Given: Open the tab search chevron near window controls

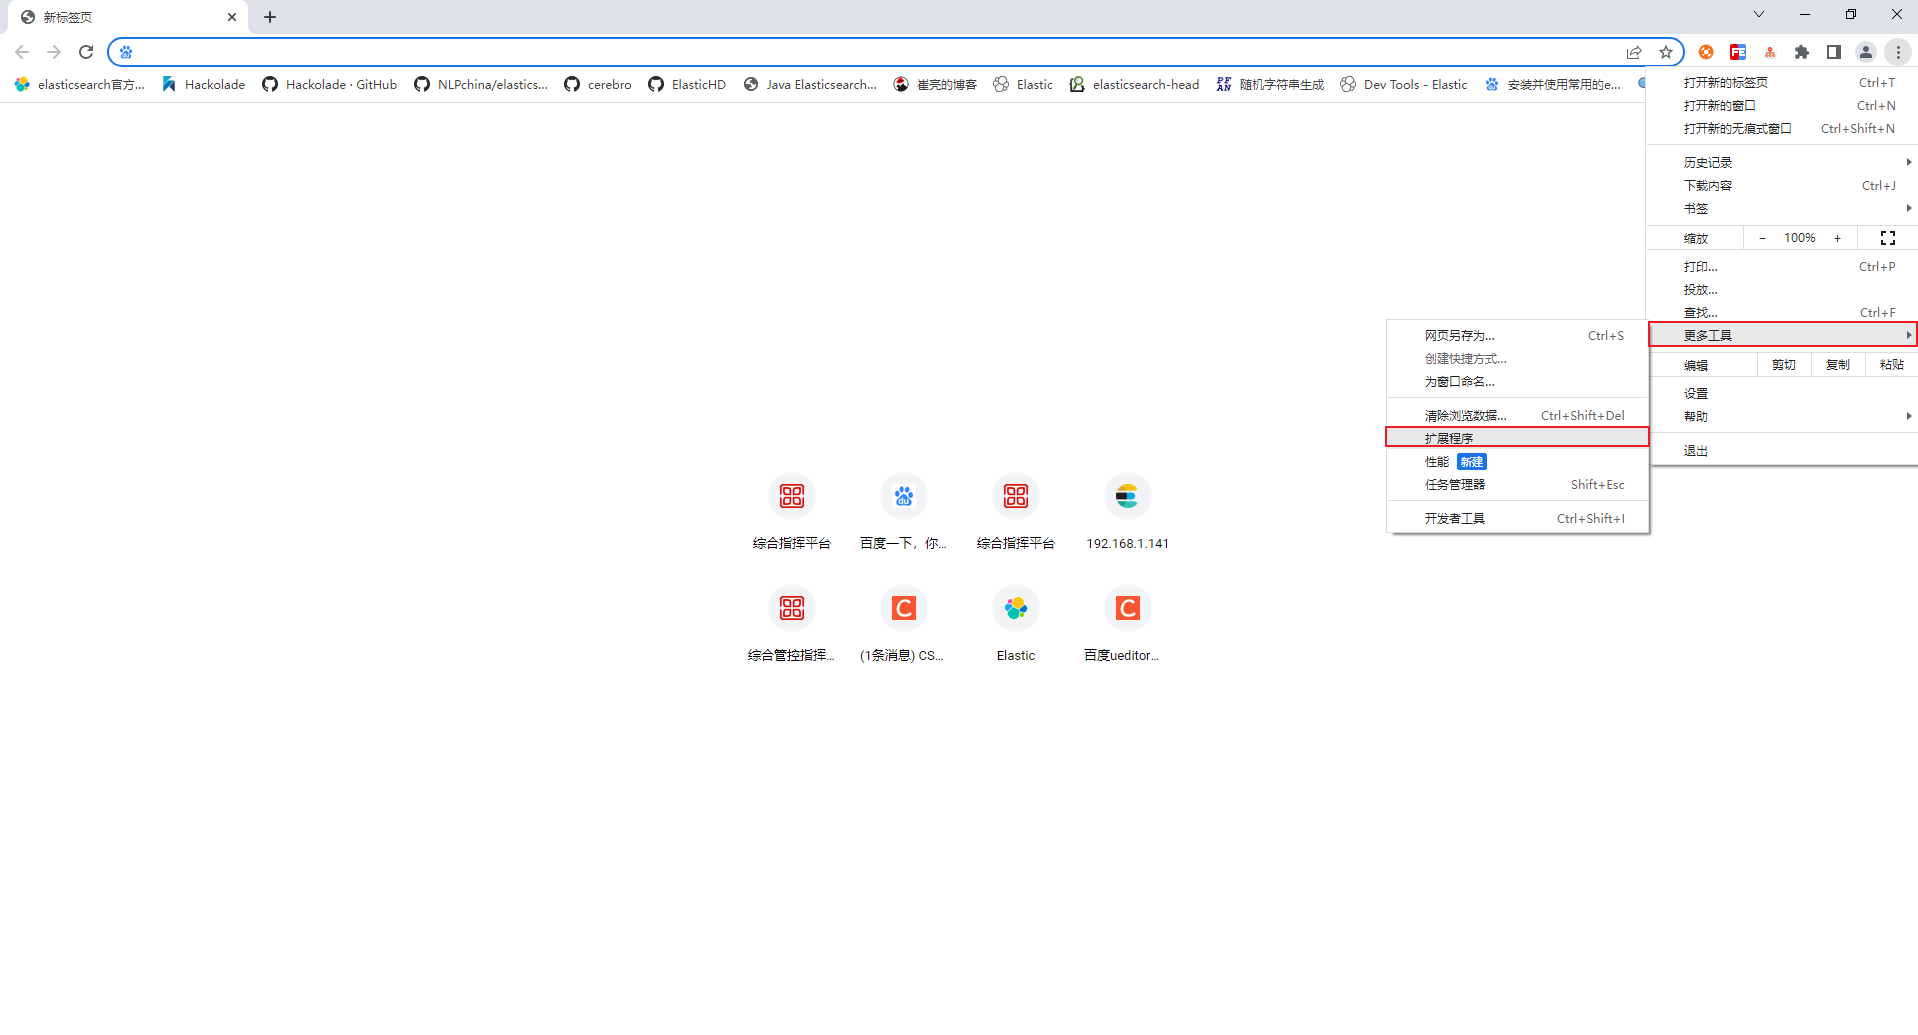Looking at the screenshot, I should point(1758,14).
